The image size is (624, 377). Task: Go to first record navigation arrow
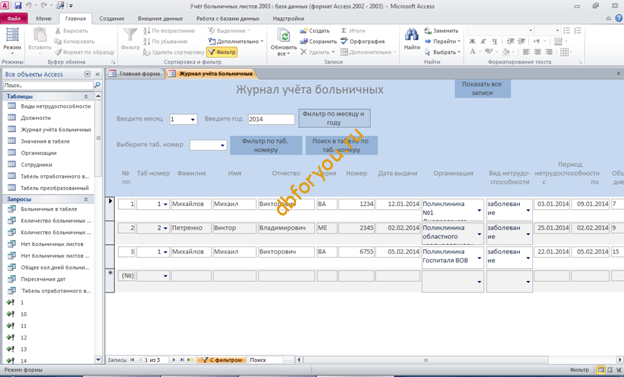pos(132,360)
